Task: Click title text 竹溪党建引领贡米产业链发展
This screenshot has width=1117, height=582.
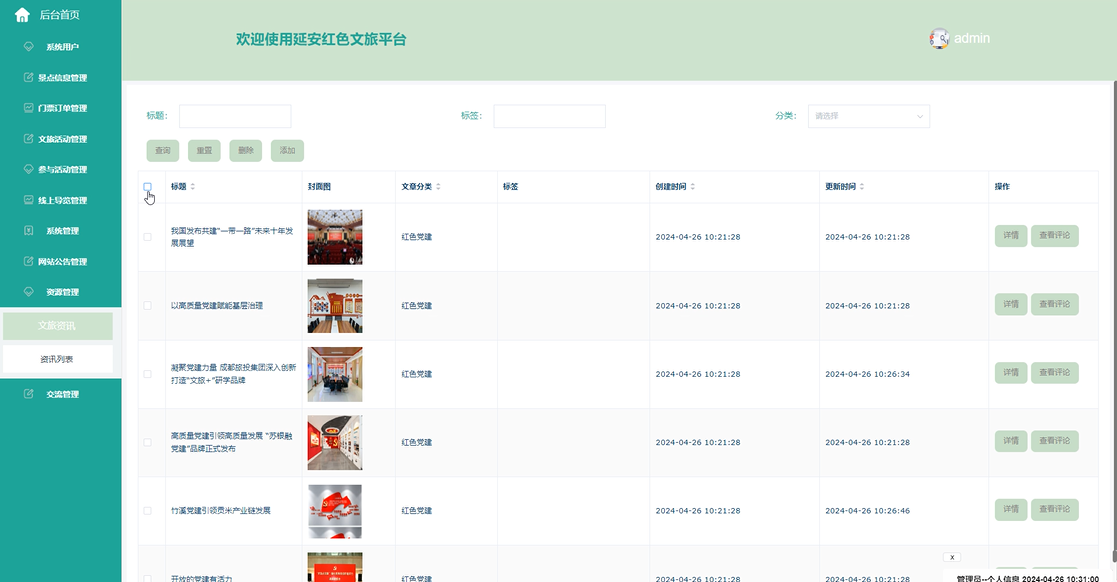Action: coord(221,511)
